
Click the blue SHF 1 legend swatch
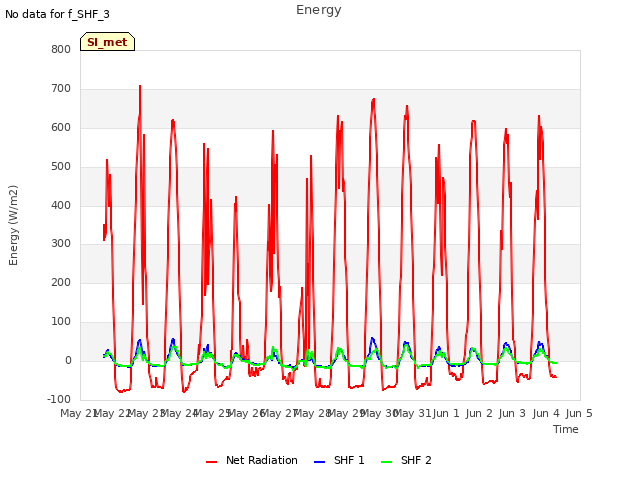click(x=320, y=462)
